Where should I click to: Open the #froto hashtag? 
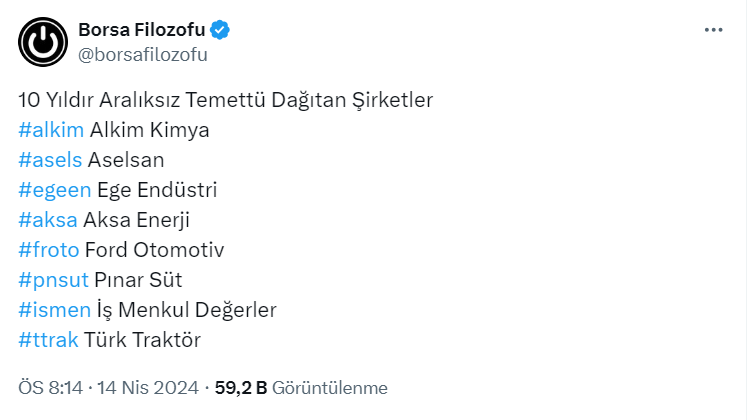click(49, 250)
